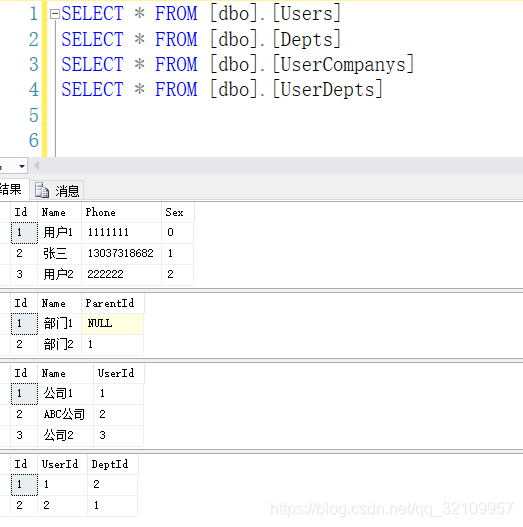Select cell 用户2 in Users results

59,275
